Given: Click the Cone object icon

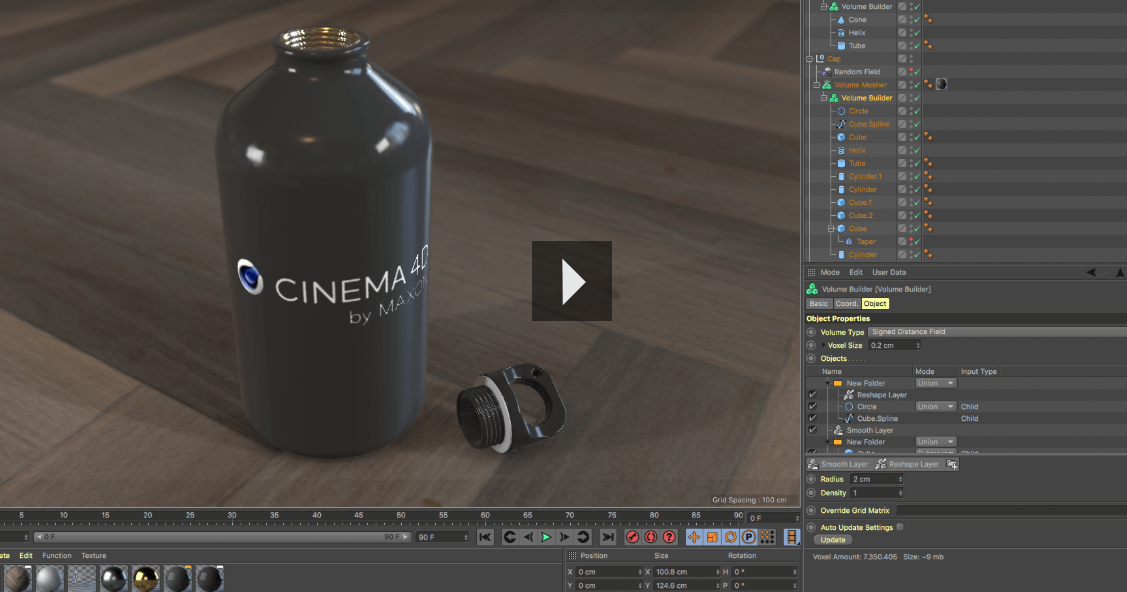Looking at the screenshot, I should point(840,19).
